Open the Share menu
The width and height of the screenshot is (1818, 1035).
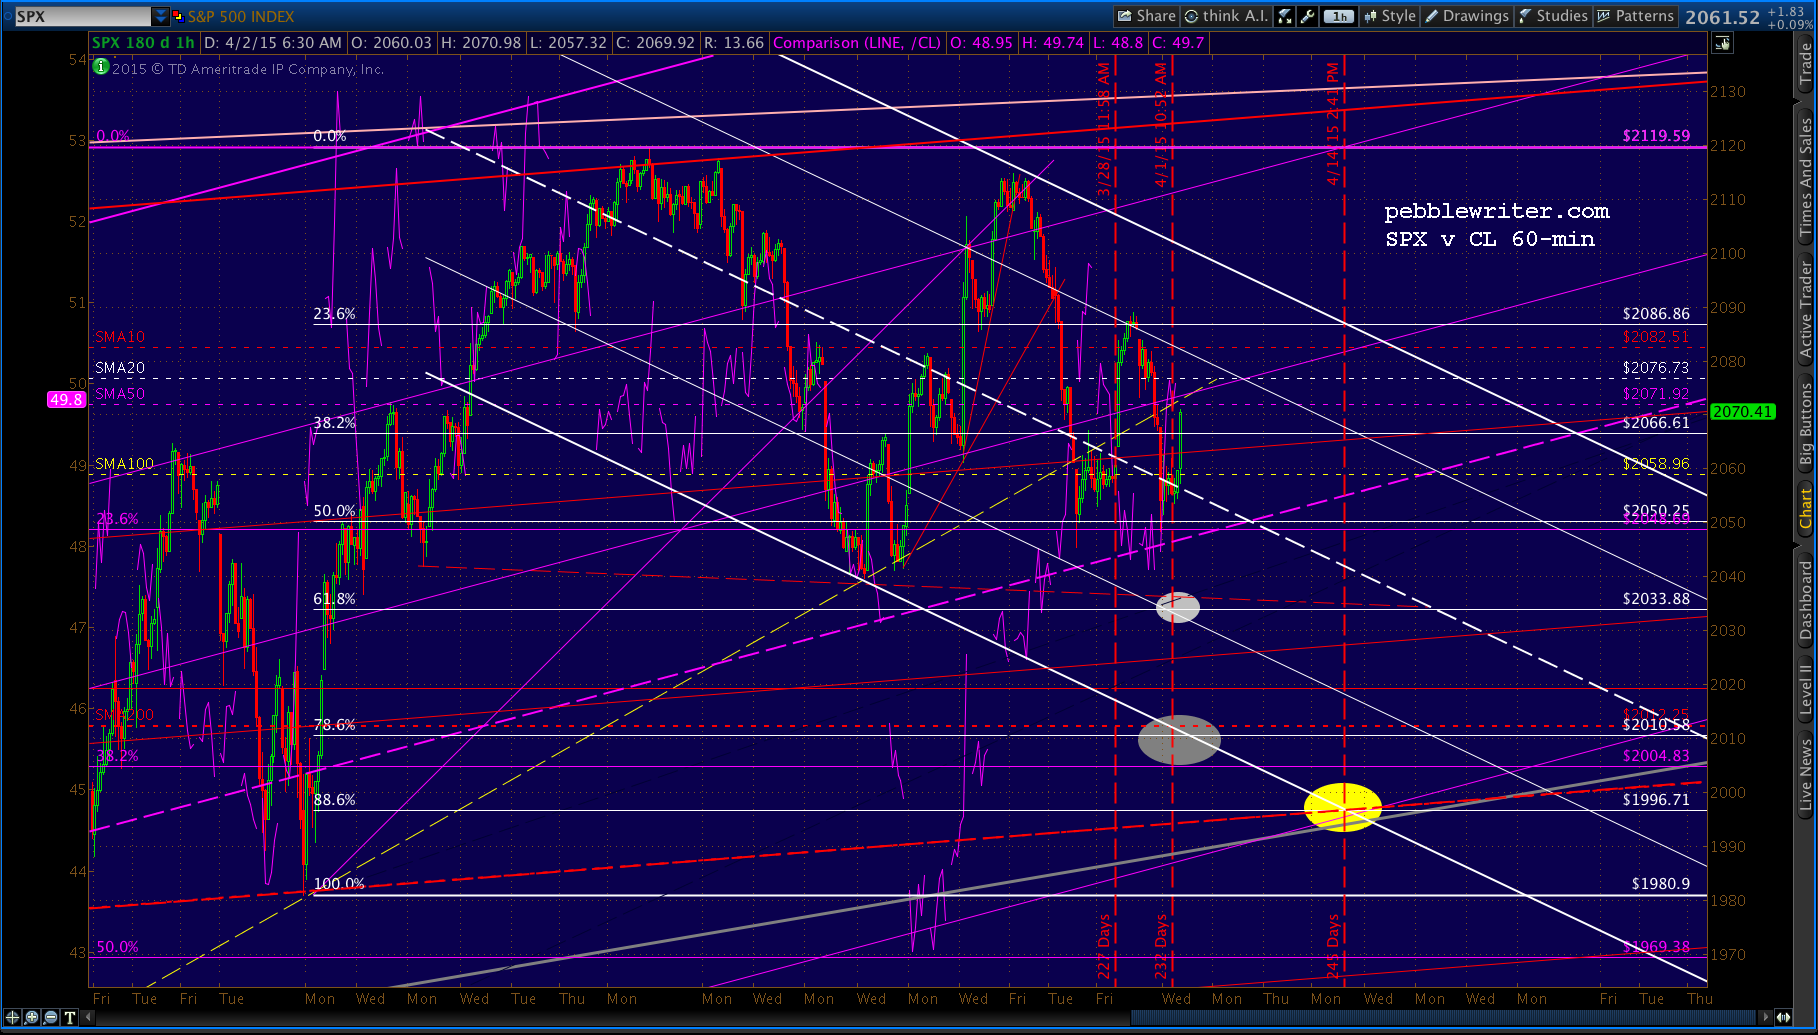pyautogui.click(x=1146, y=16)
